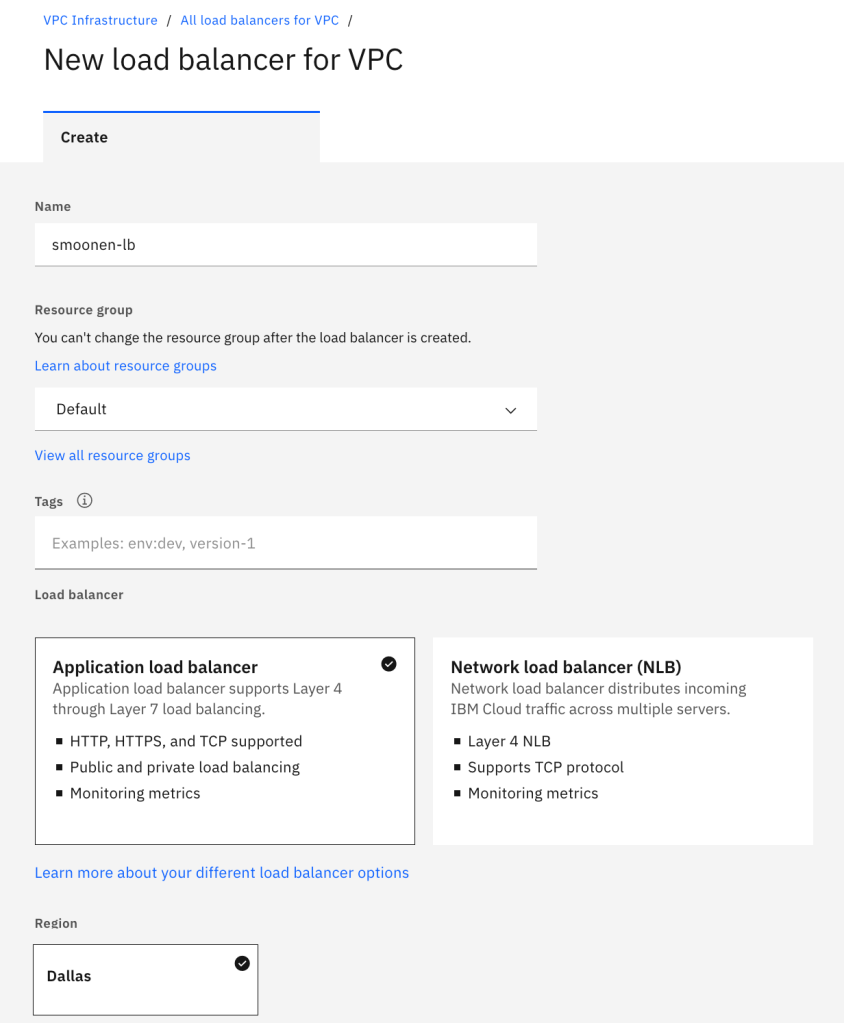Click the checkmark icon on Application load balancer
The height and width of the screenshot is (1023, 844).
[389, 664]
